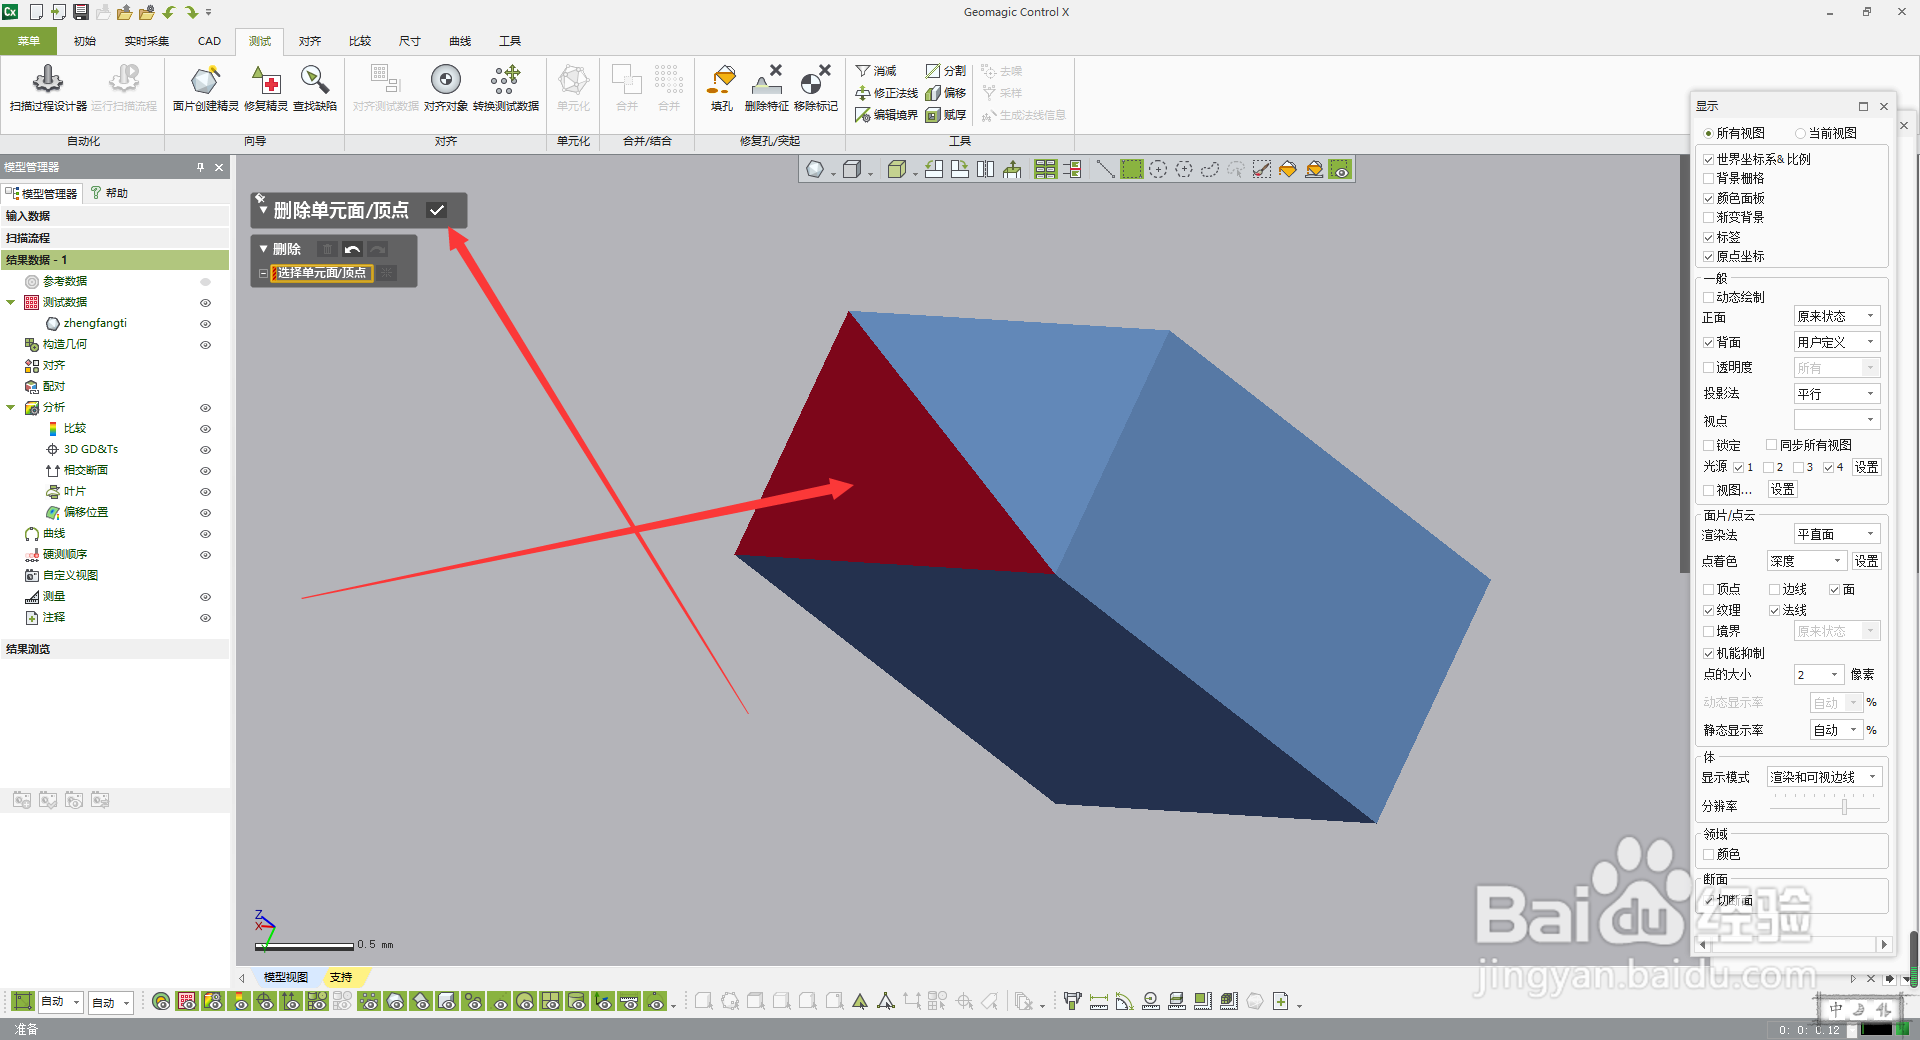Select the 偏移 tool
Viewport: 1920px width, 1040px height.
click(x=946, y=93)
